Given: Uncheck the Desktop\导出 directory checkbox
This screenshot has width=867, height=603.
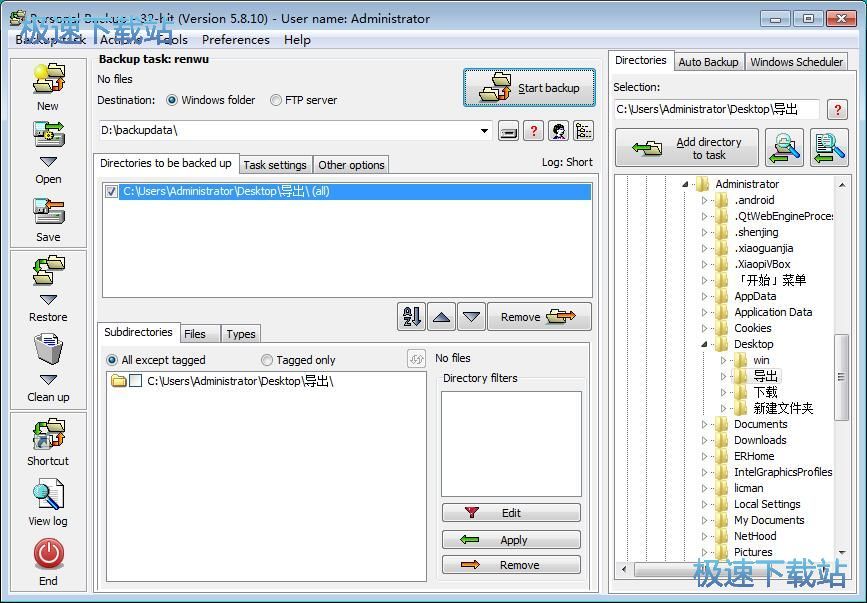Looking at the screenshot, I should (111, 191).
